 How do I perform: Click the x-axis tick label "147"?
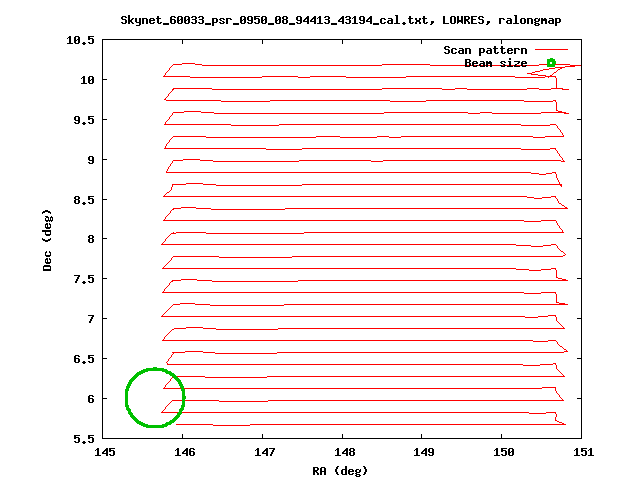264,452
